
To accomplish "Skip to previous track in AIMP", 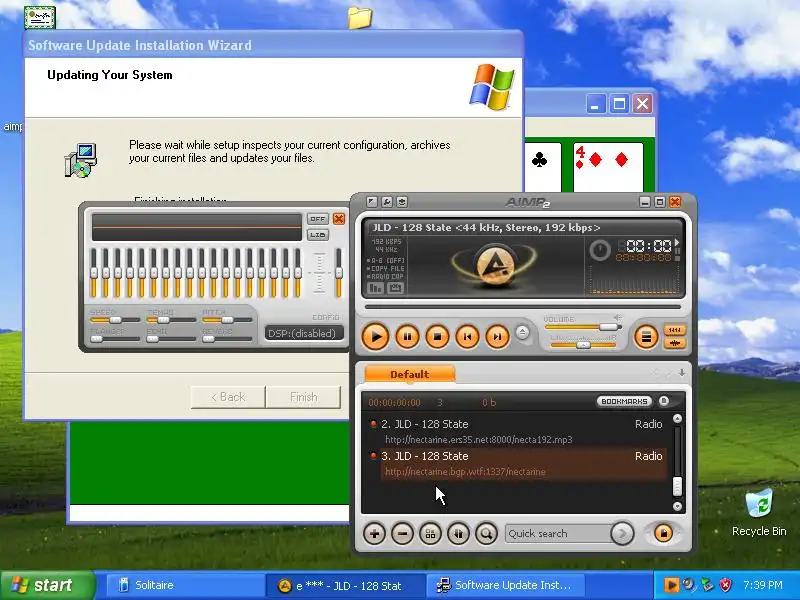I will pos(467,336).
